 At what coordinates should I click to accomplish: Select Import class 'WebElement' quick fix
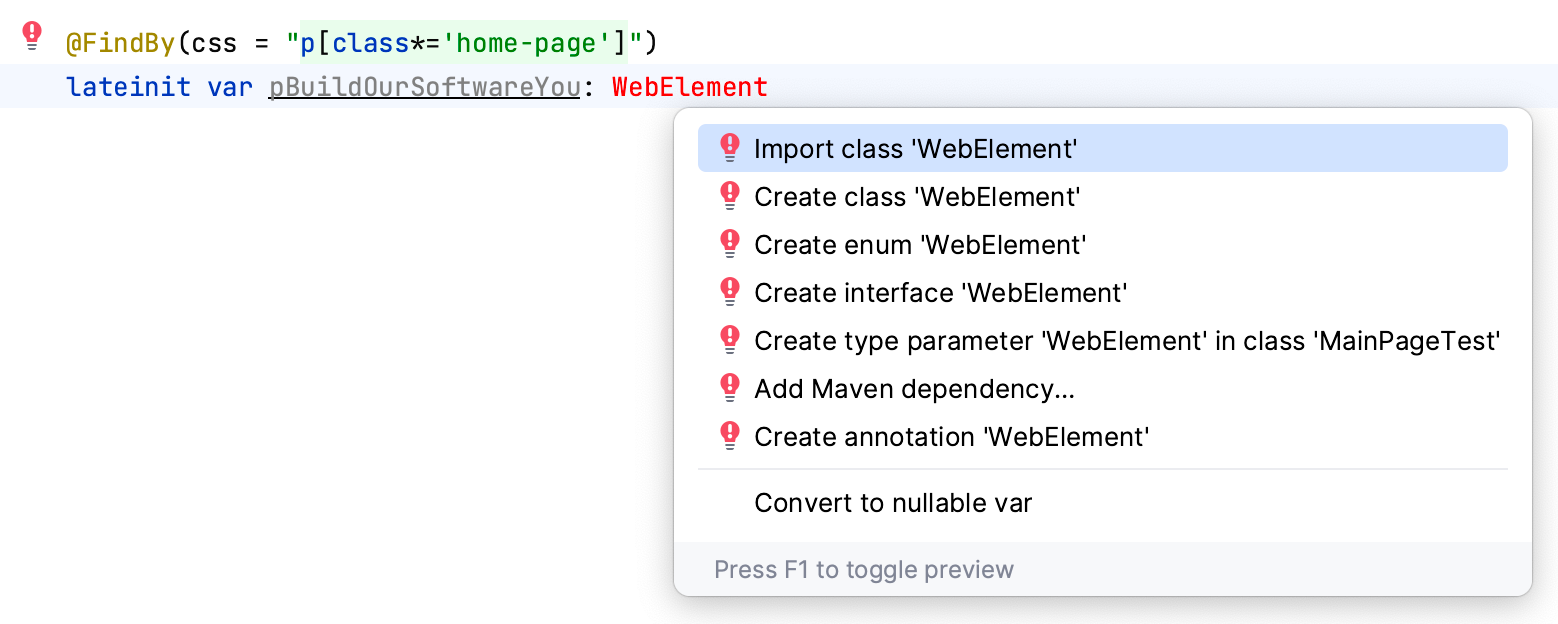915,149
